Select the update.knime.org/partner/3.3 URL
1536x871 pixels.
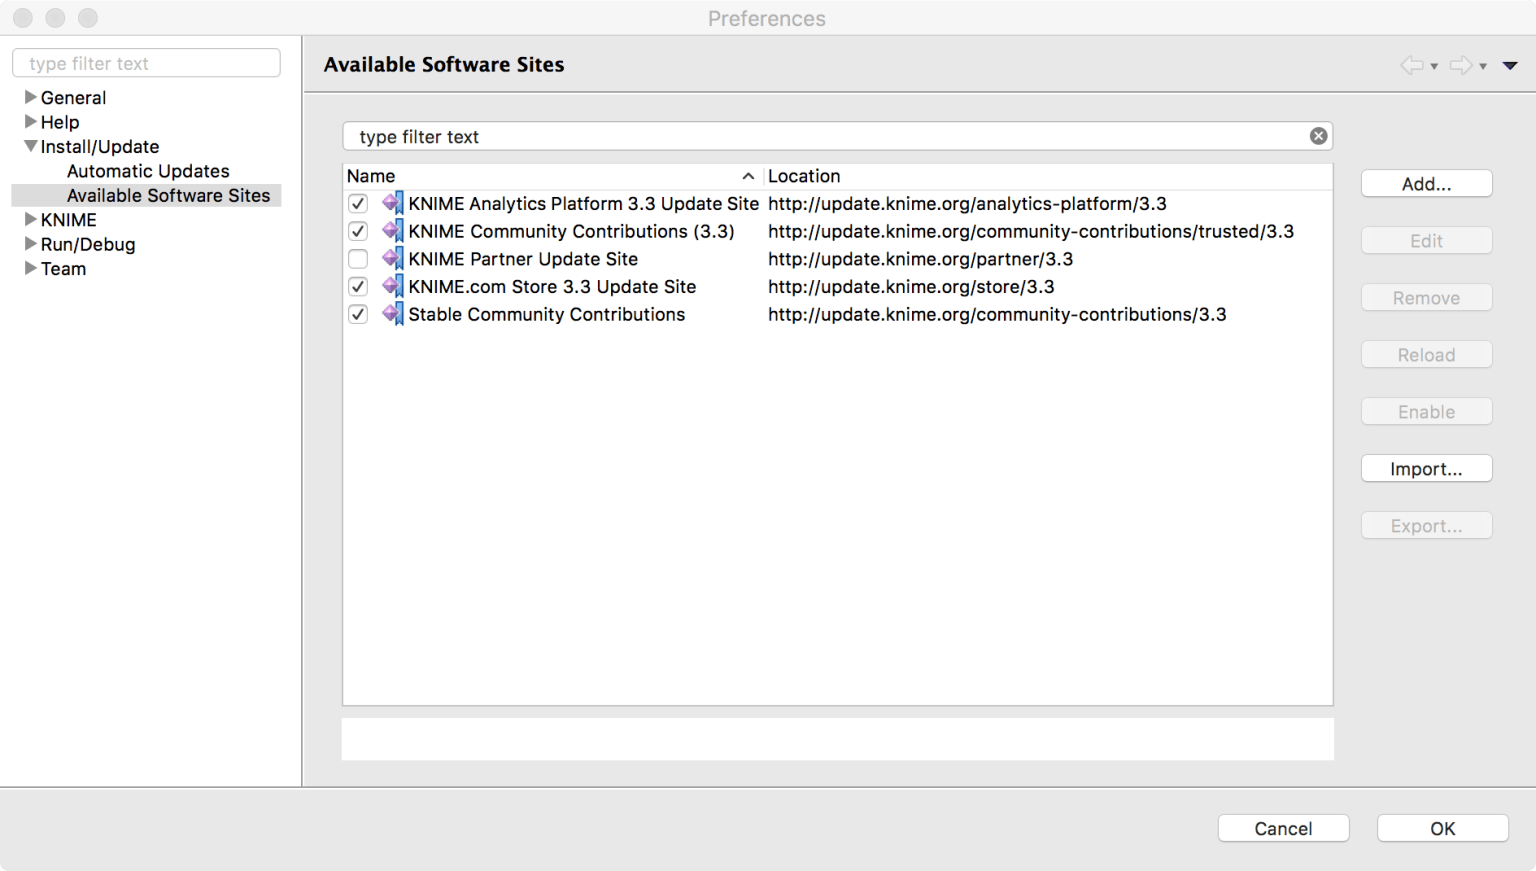point(920,259)
